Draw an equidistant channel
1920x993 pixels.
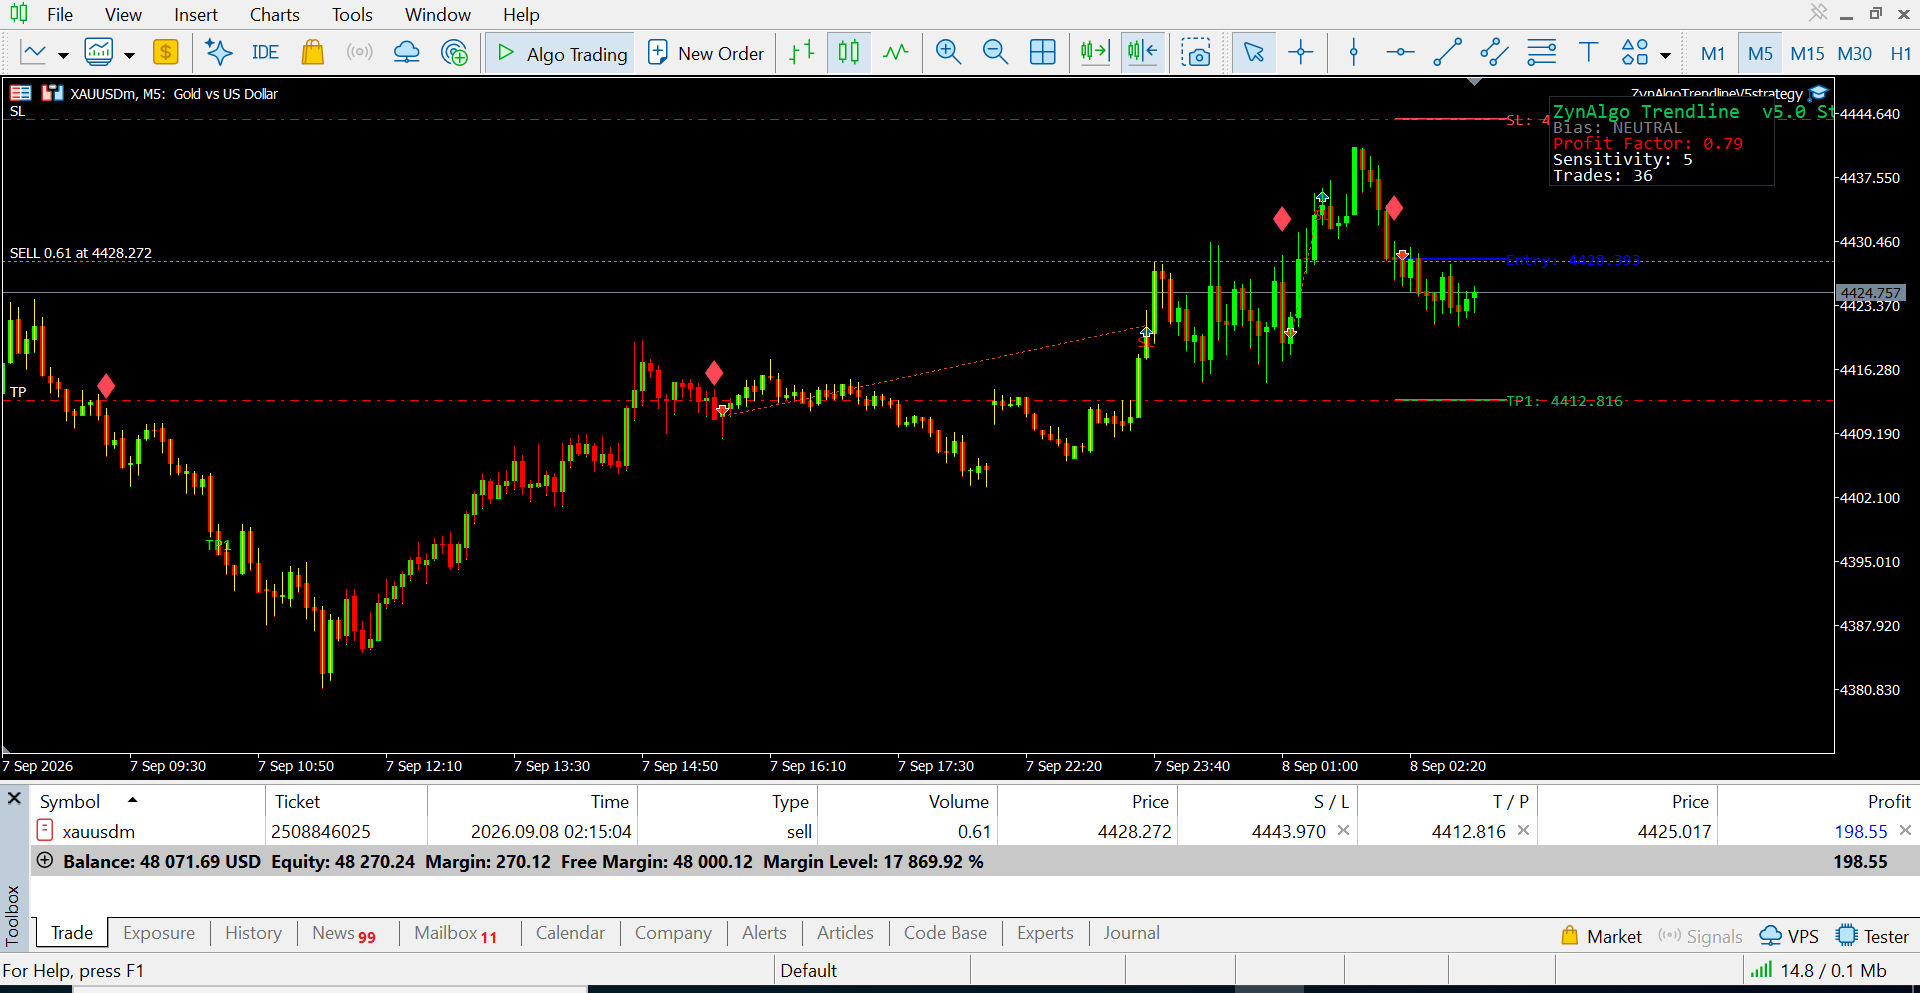(1494, 52)
